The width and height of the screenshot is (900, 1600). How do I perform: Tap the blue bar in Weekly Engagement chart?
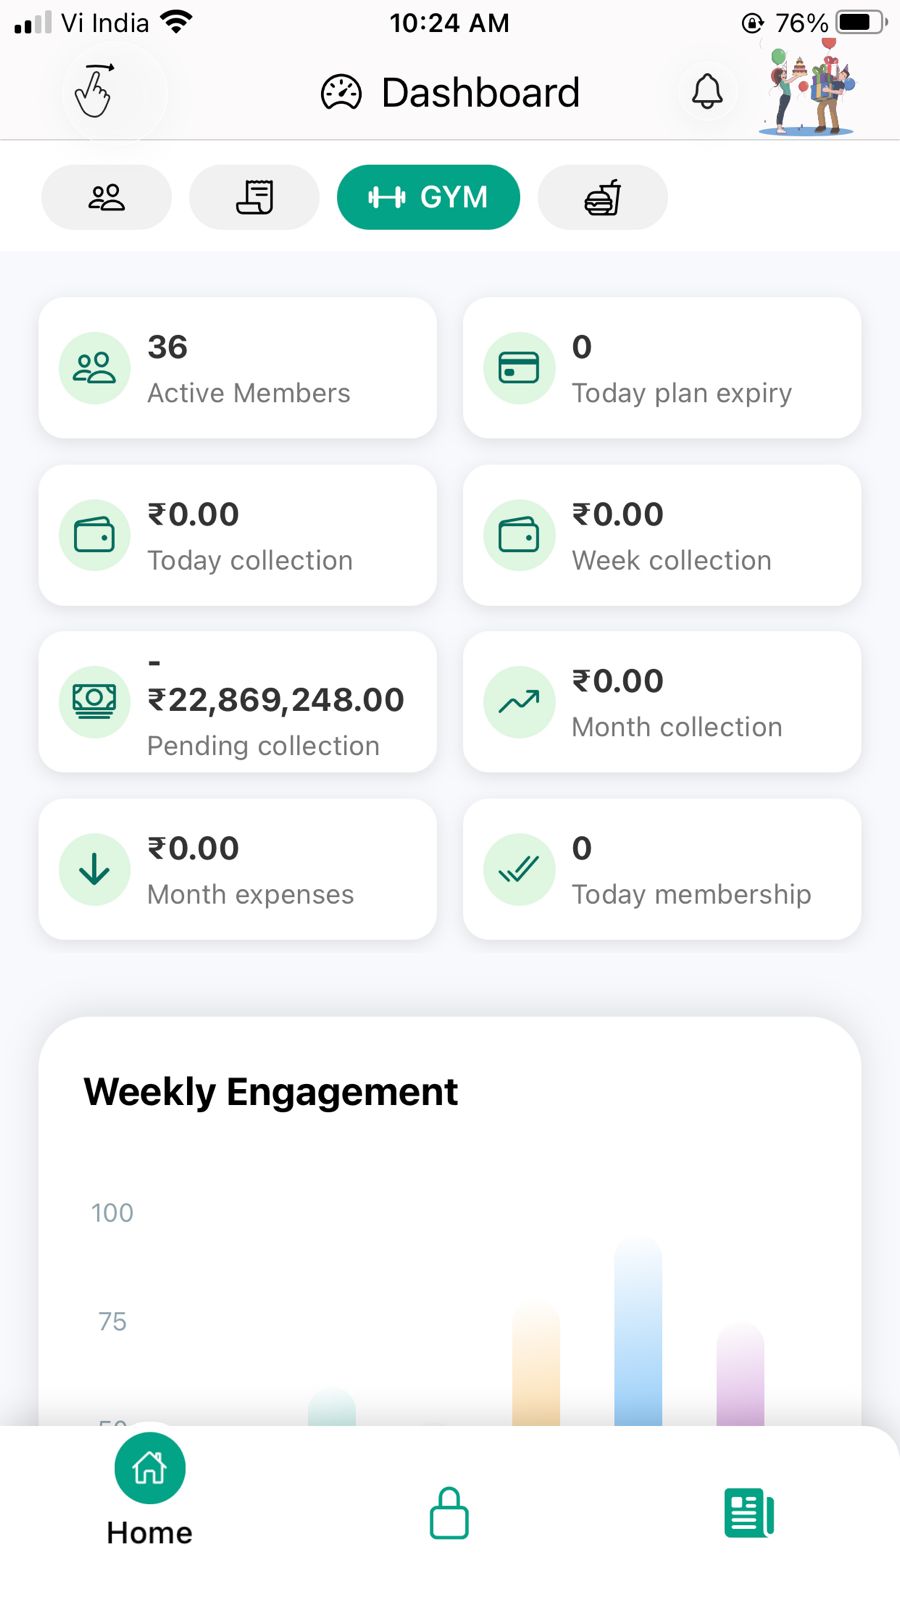[x=638, y=1335]
